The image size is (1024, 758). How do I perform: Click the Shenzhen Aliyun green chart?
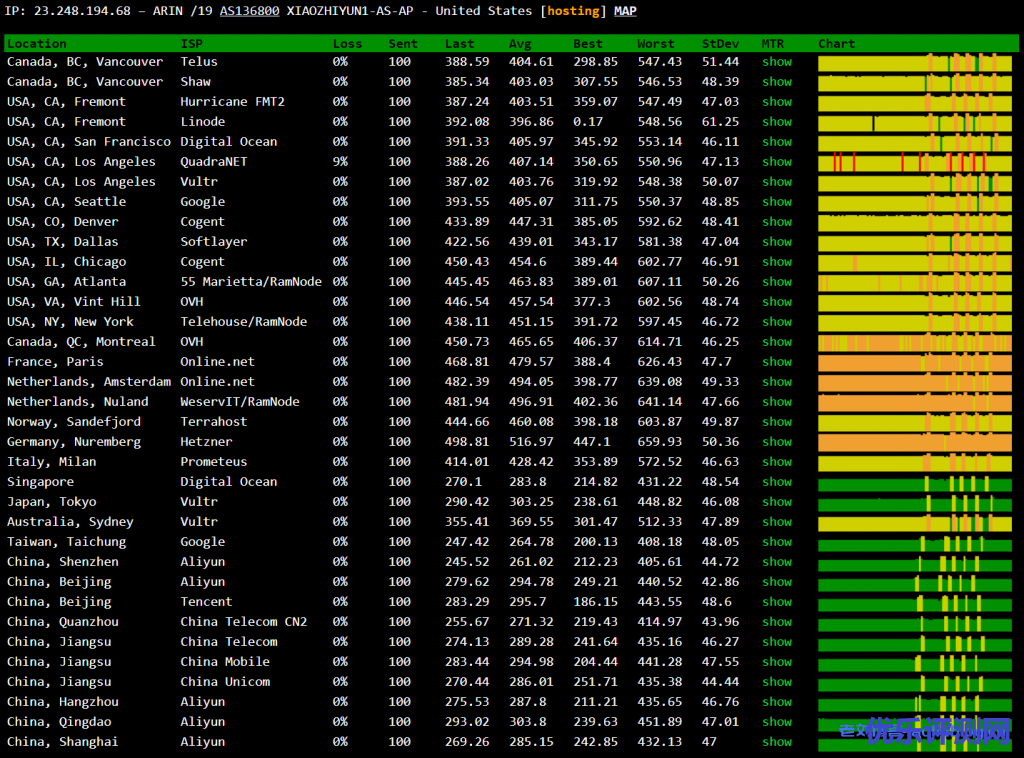(914, 562)
